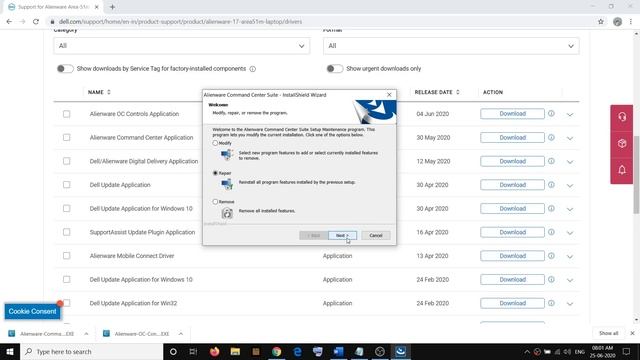
Task: Toggle Show urgent downloads only switch
Action: click(335, 69)
